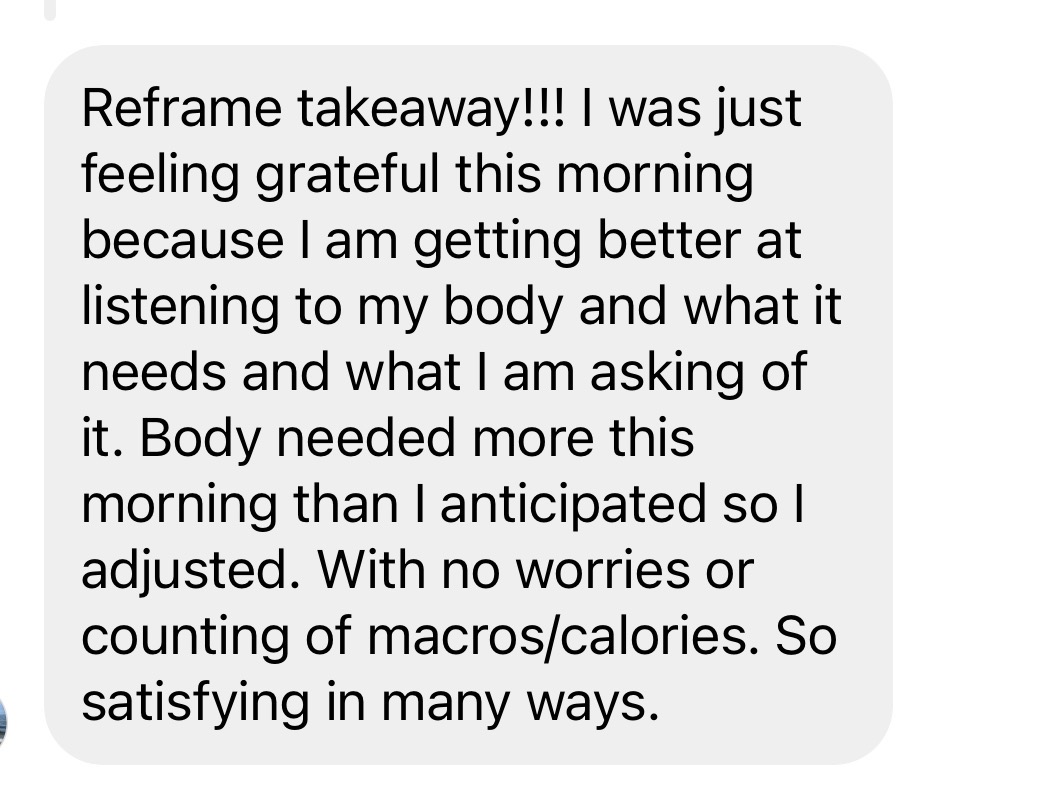Screen dimensions: 1046x812
Task: Tap the word "satisfying" in the last line
Action: click(x=196, y=704)
